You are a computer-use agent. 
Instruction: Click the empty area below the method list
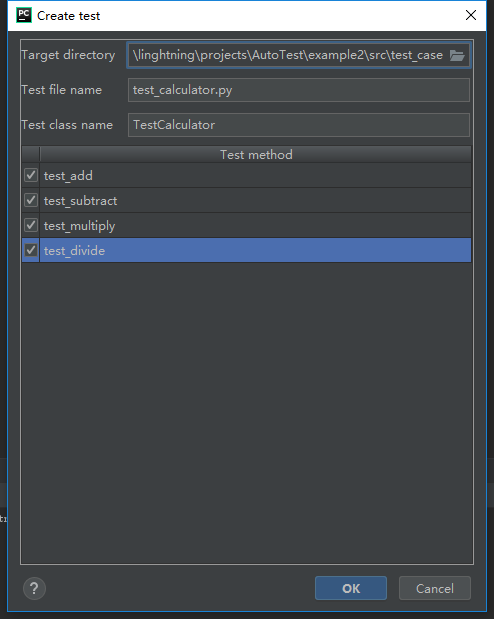(247, 413)
